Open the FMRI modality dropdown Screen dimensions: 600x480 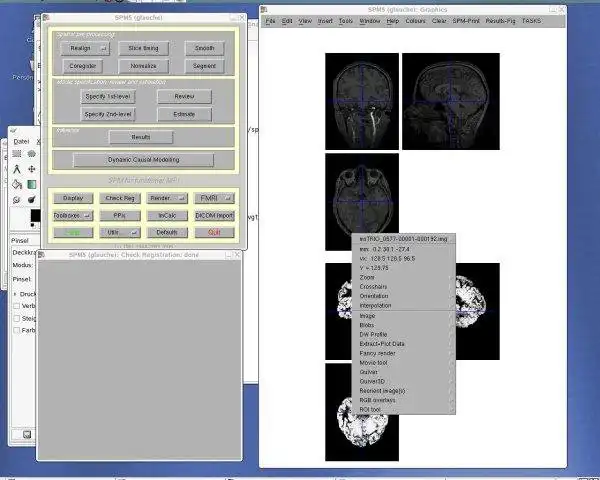214,198
